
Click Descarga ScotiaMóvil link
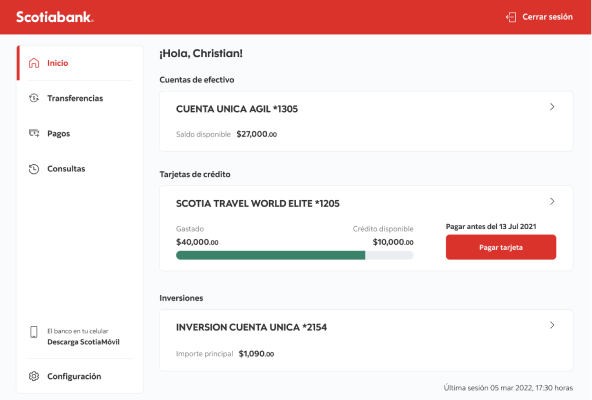pos(83,342)
